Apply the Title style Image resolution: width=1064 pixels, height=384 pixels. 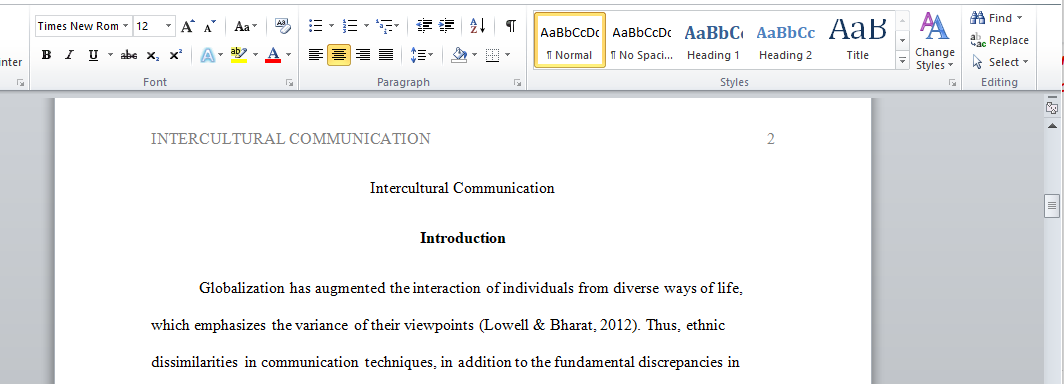pos(857,41)
